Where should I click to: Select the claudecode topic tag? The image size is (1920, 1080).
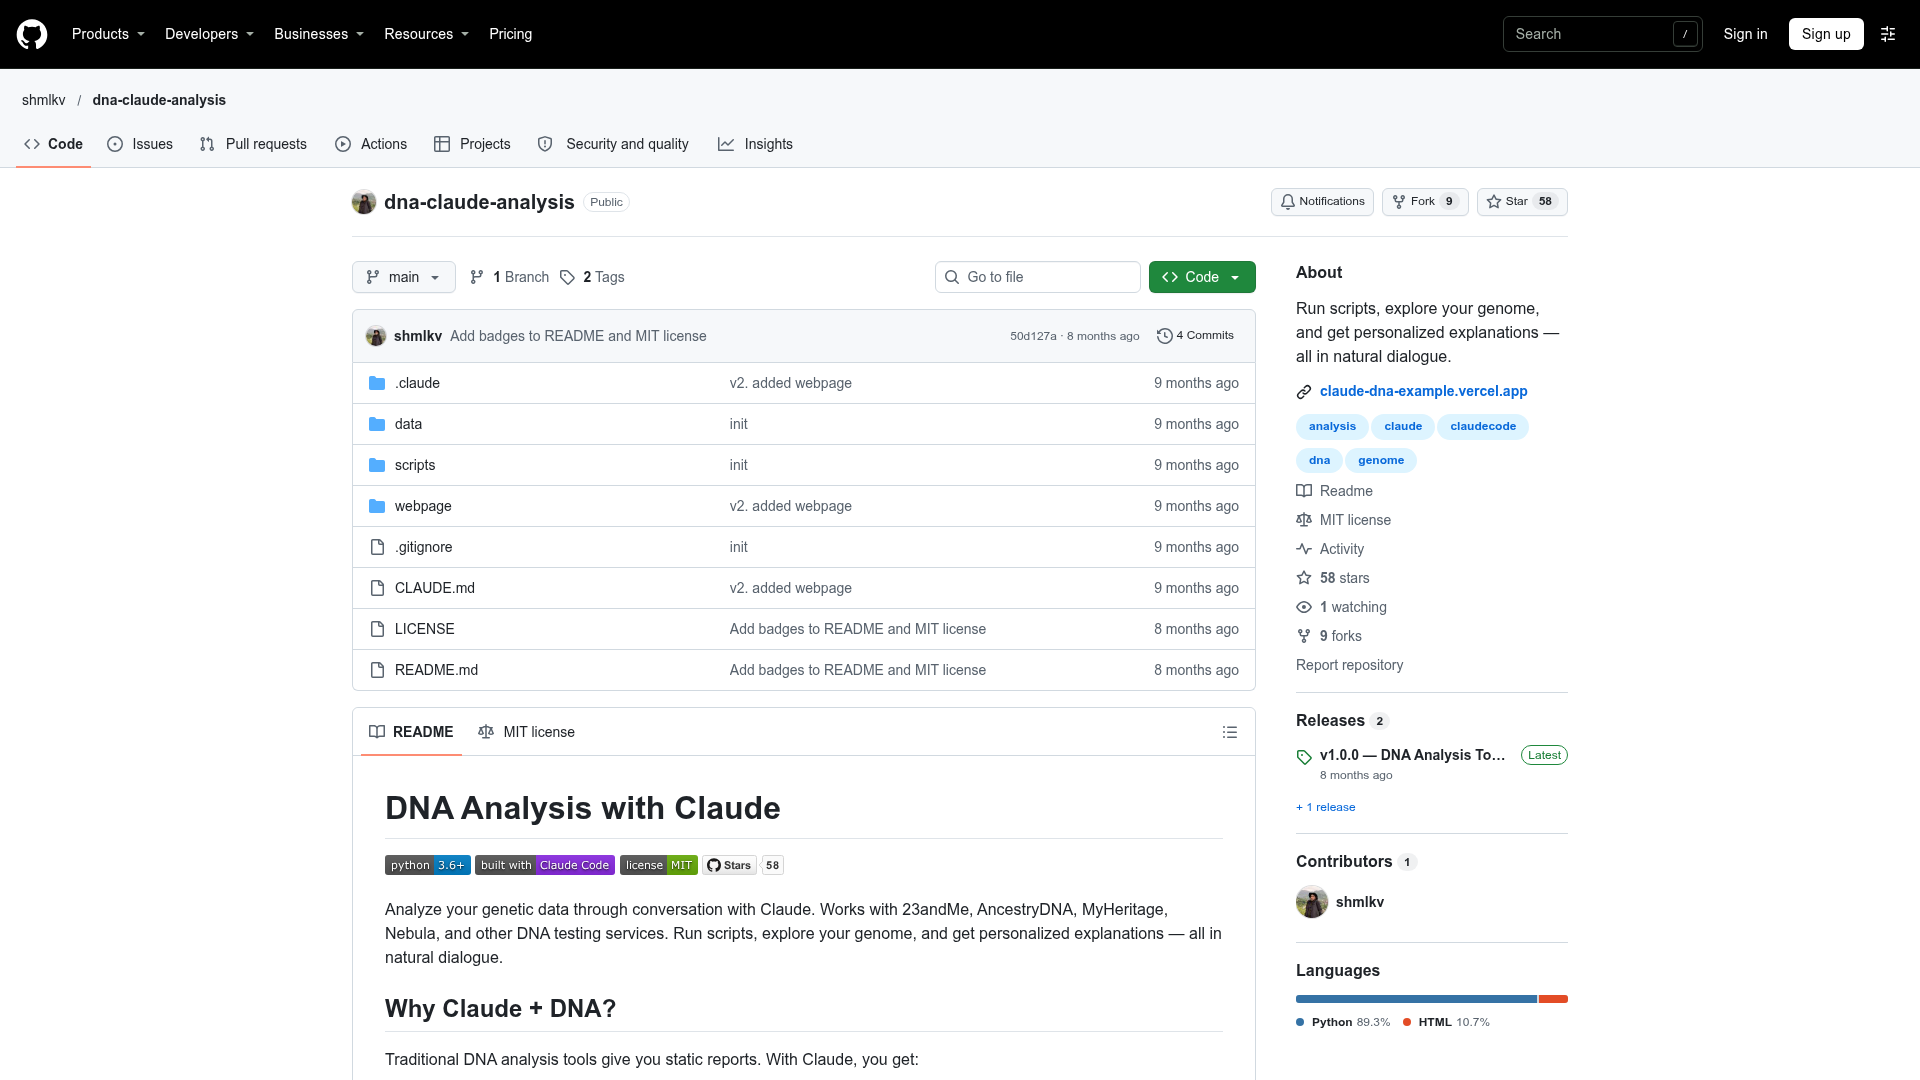[x=1483, y=427]
